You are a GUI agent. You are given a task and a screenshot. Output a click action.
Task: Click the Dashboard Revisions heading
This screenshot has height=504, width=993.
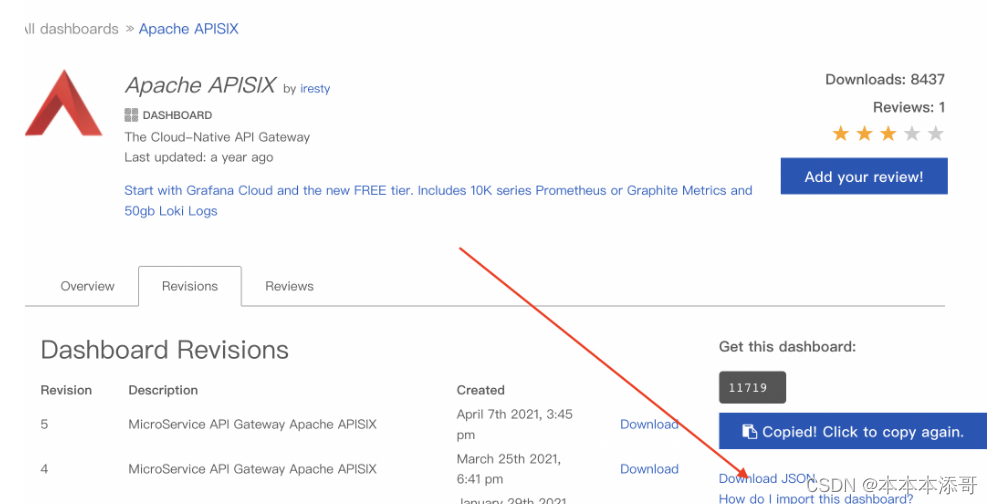coord(165,350)
